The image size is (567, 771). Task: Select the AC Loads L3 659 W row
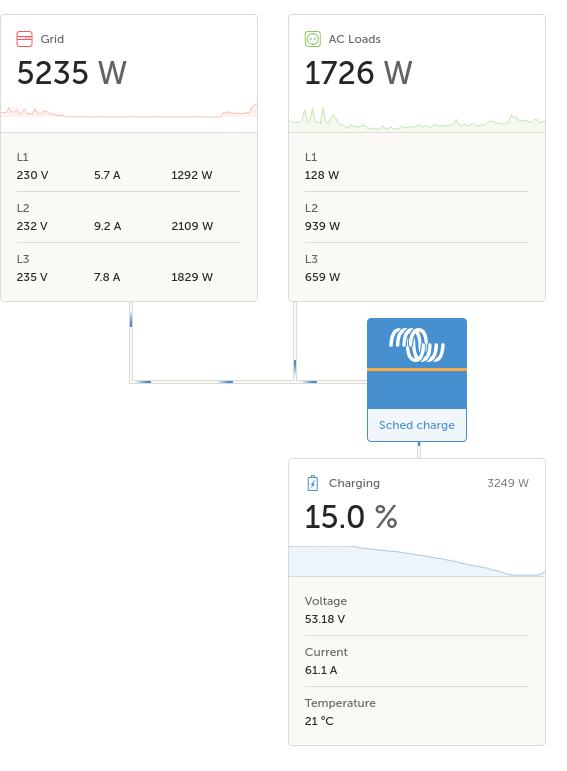(x=417, y=268)
